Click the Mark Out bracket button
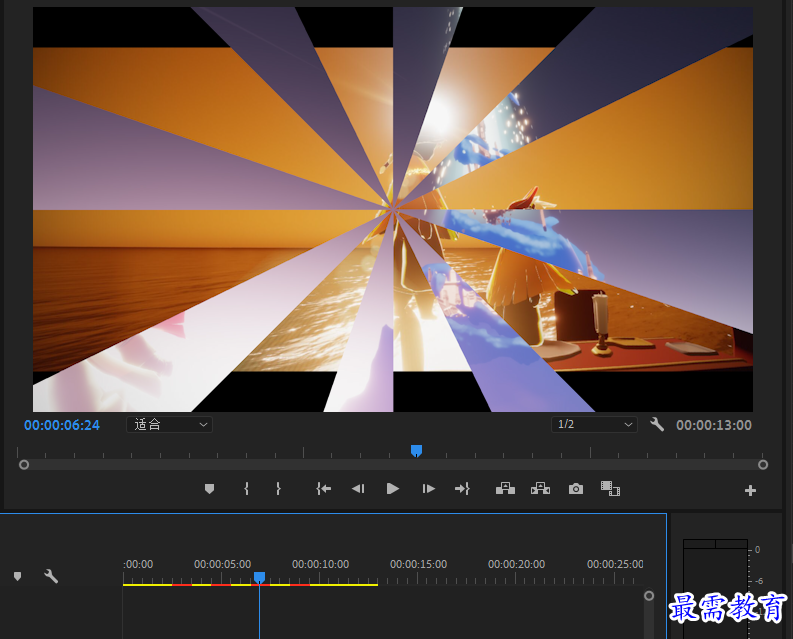 pos(278,489)
